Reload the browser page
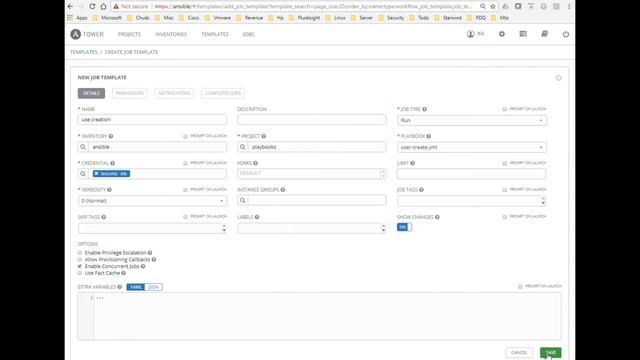 (x=92, y=7)
